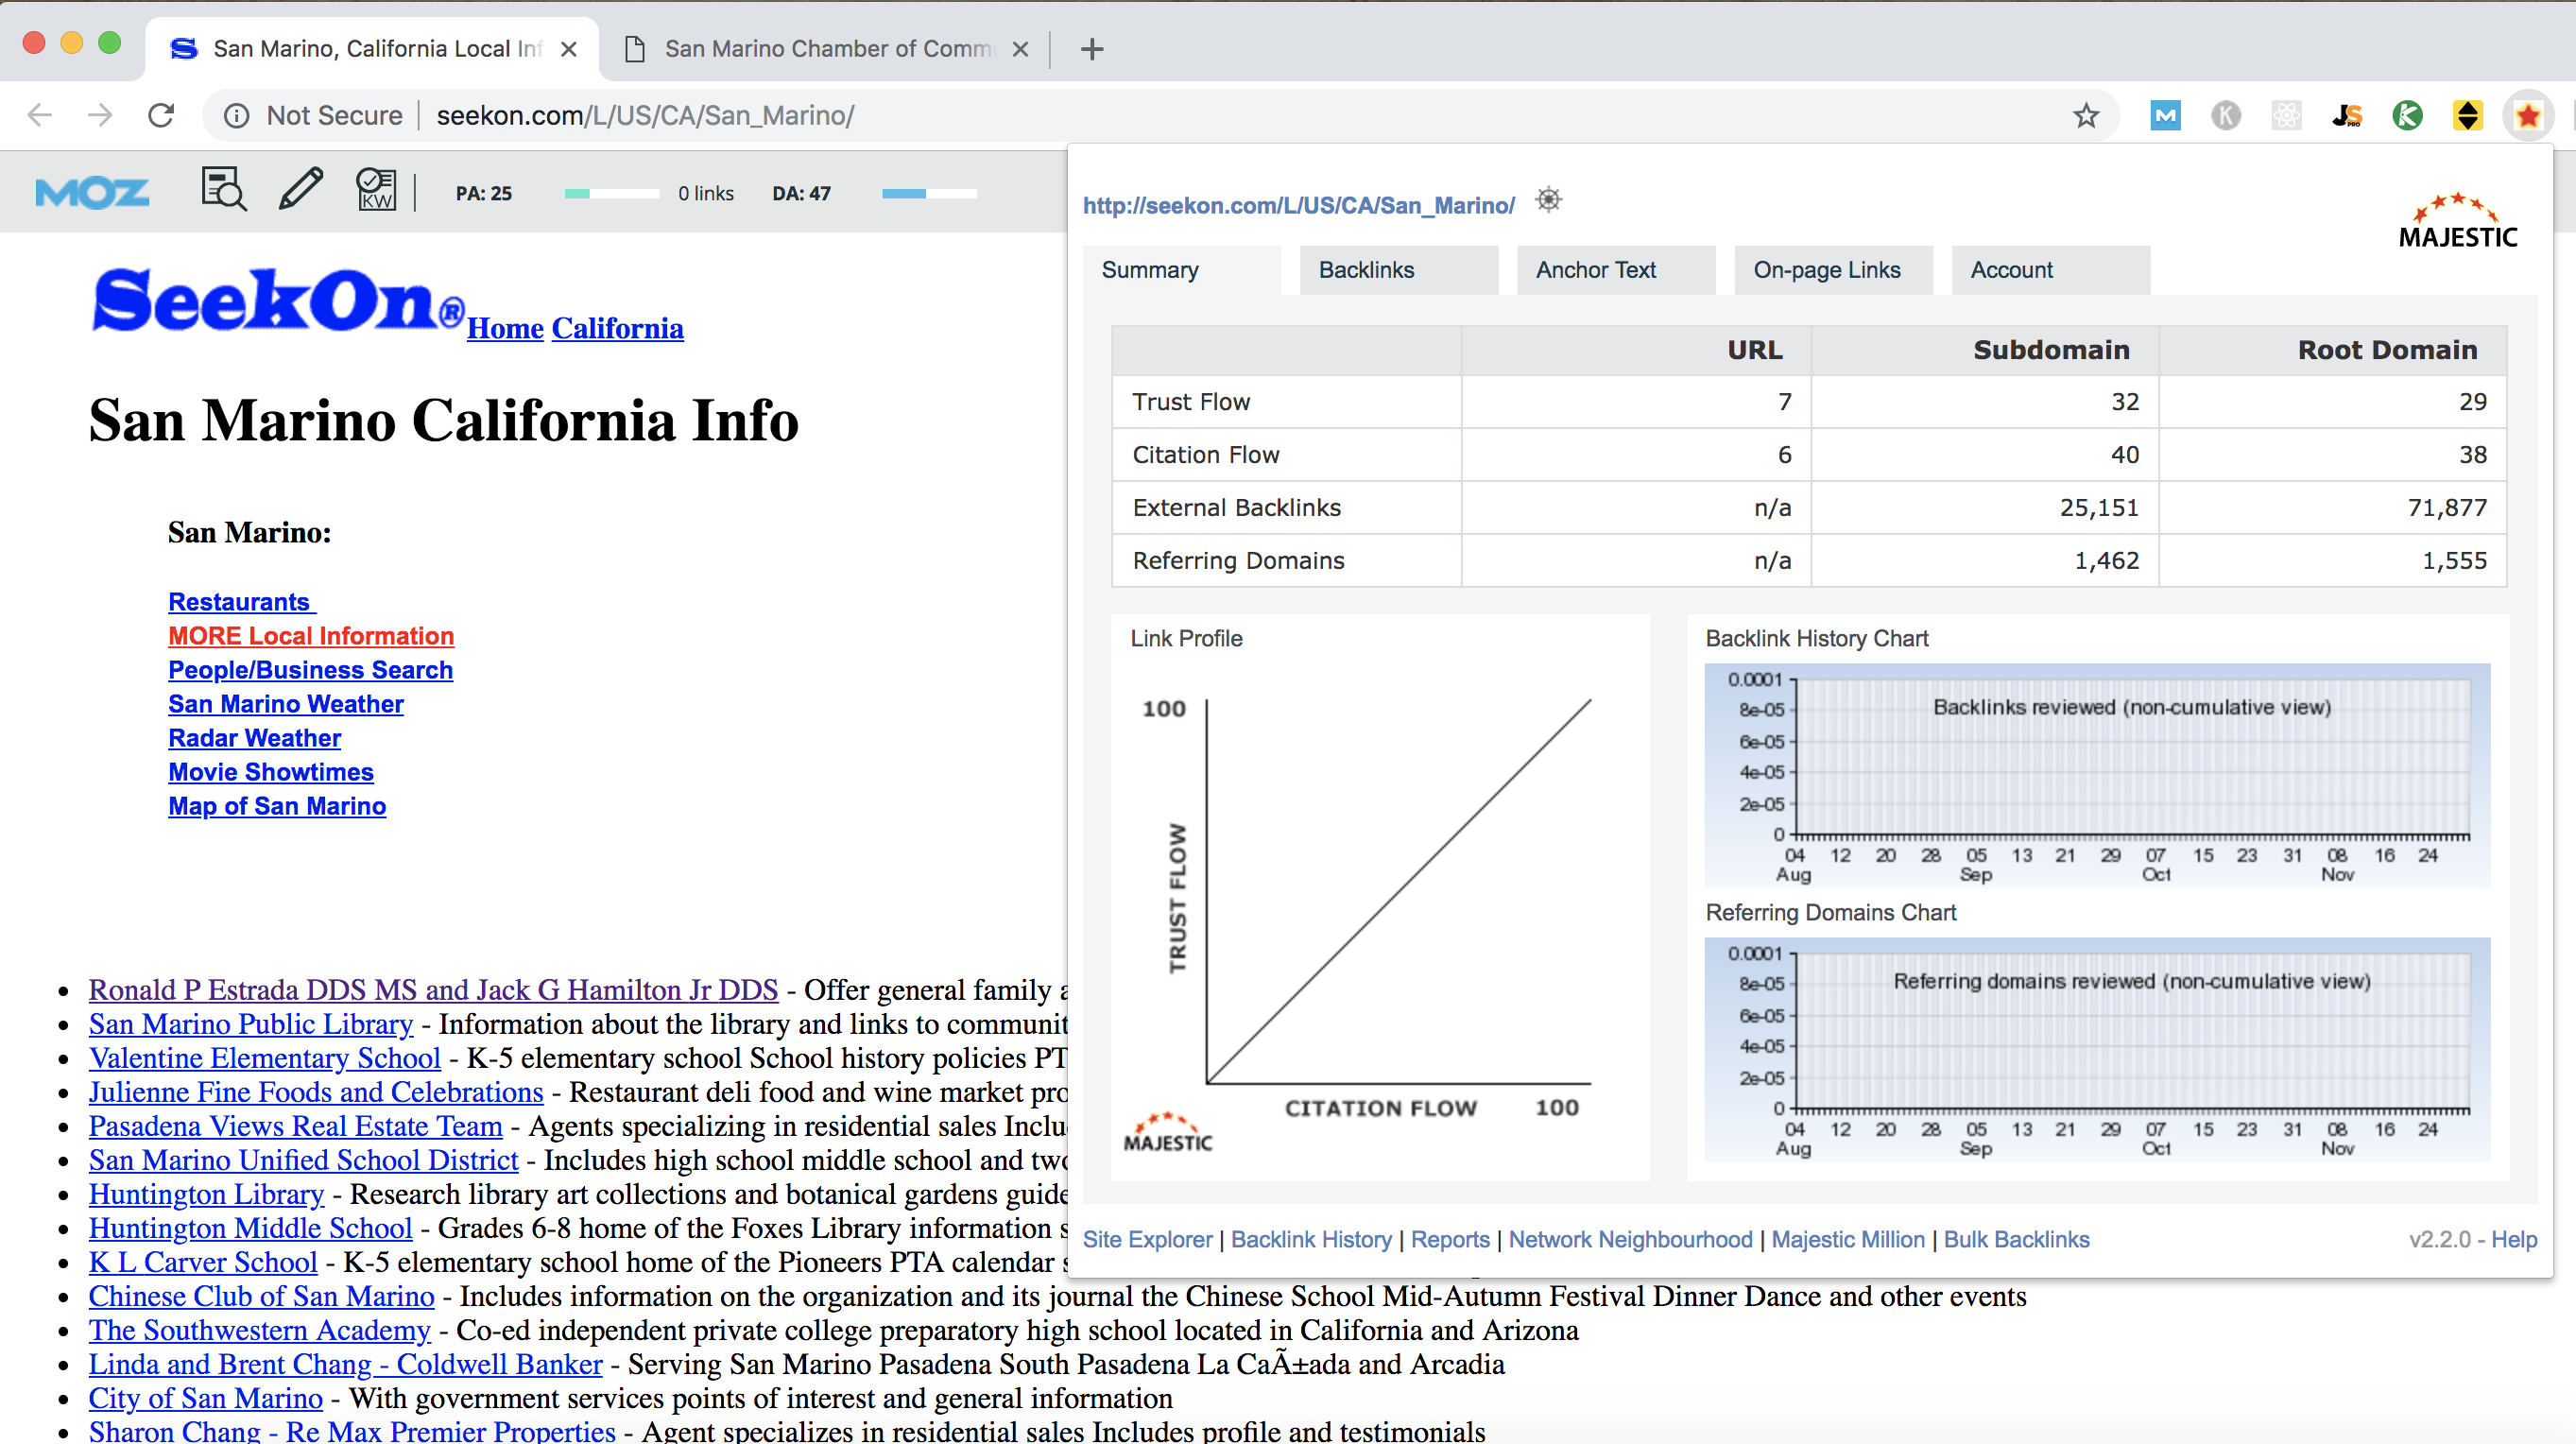Click the MOZ logo in toolbar

[92, 192]
